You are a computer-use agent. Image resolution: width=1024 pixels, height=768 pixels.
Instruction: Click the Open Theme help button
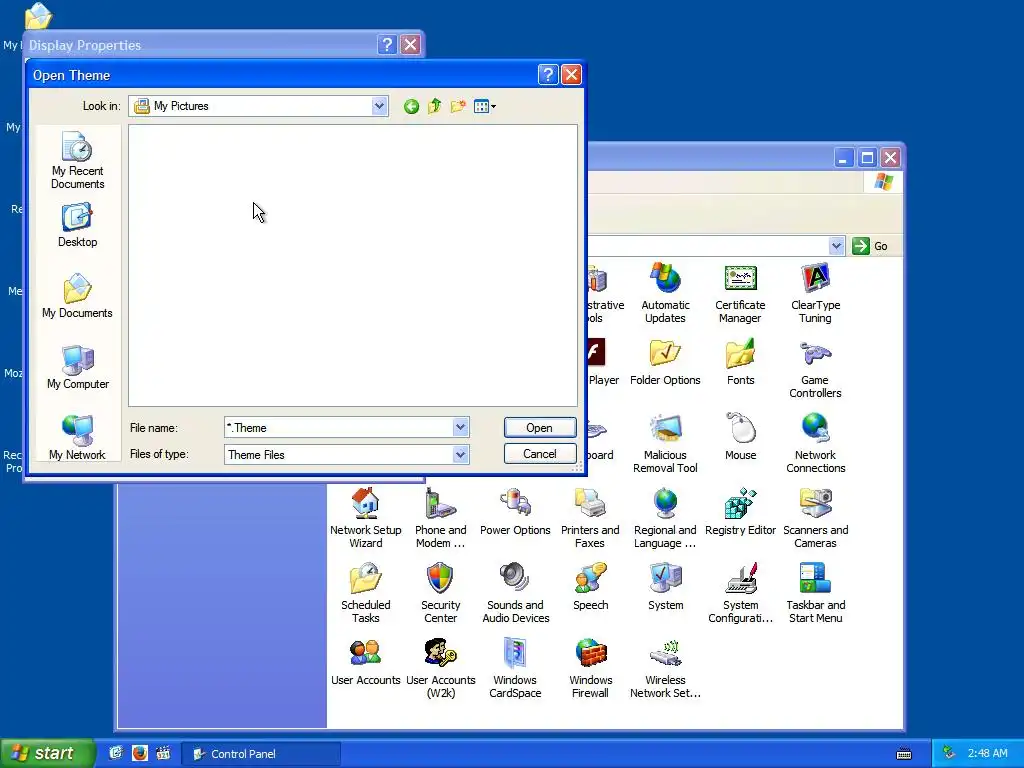(x=548, y=74)
